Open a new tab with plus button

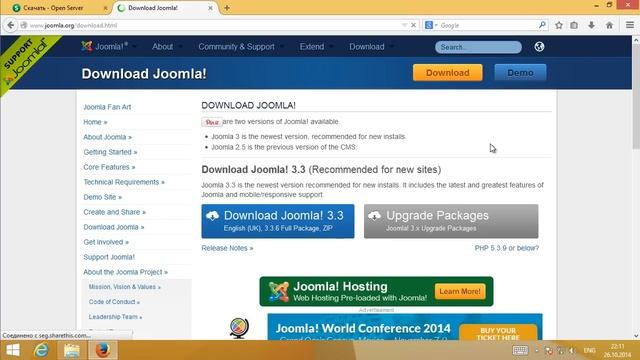coord(227,8)
